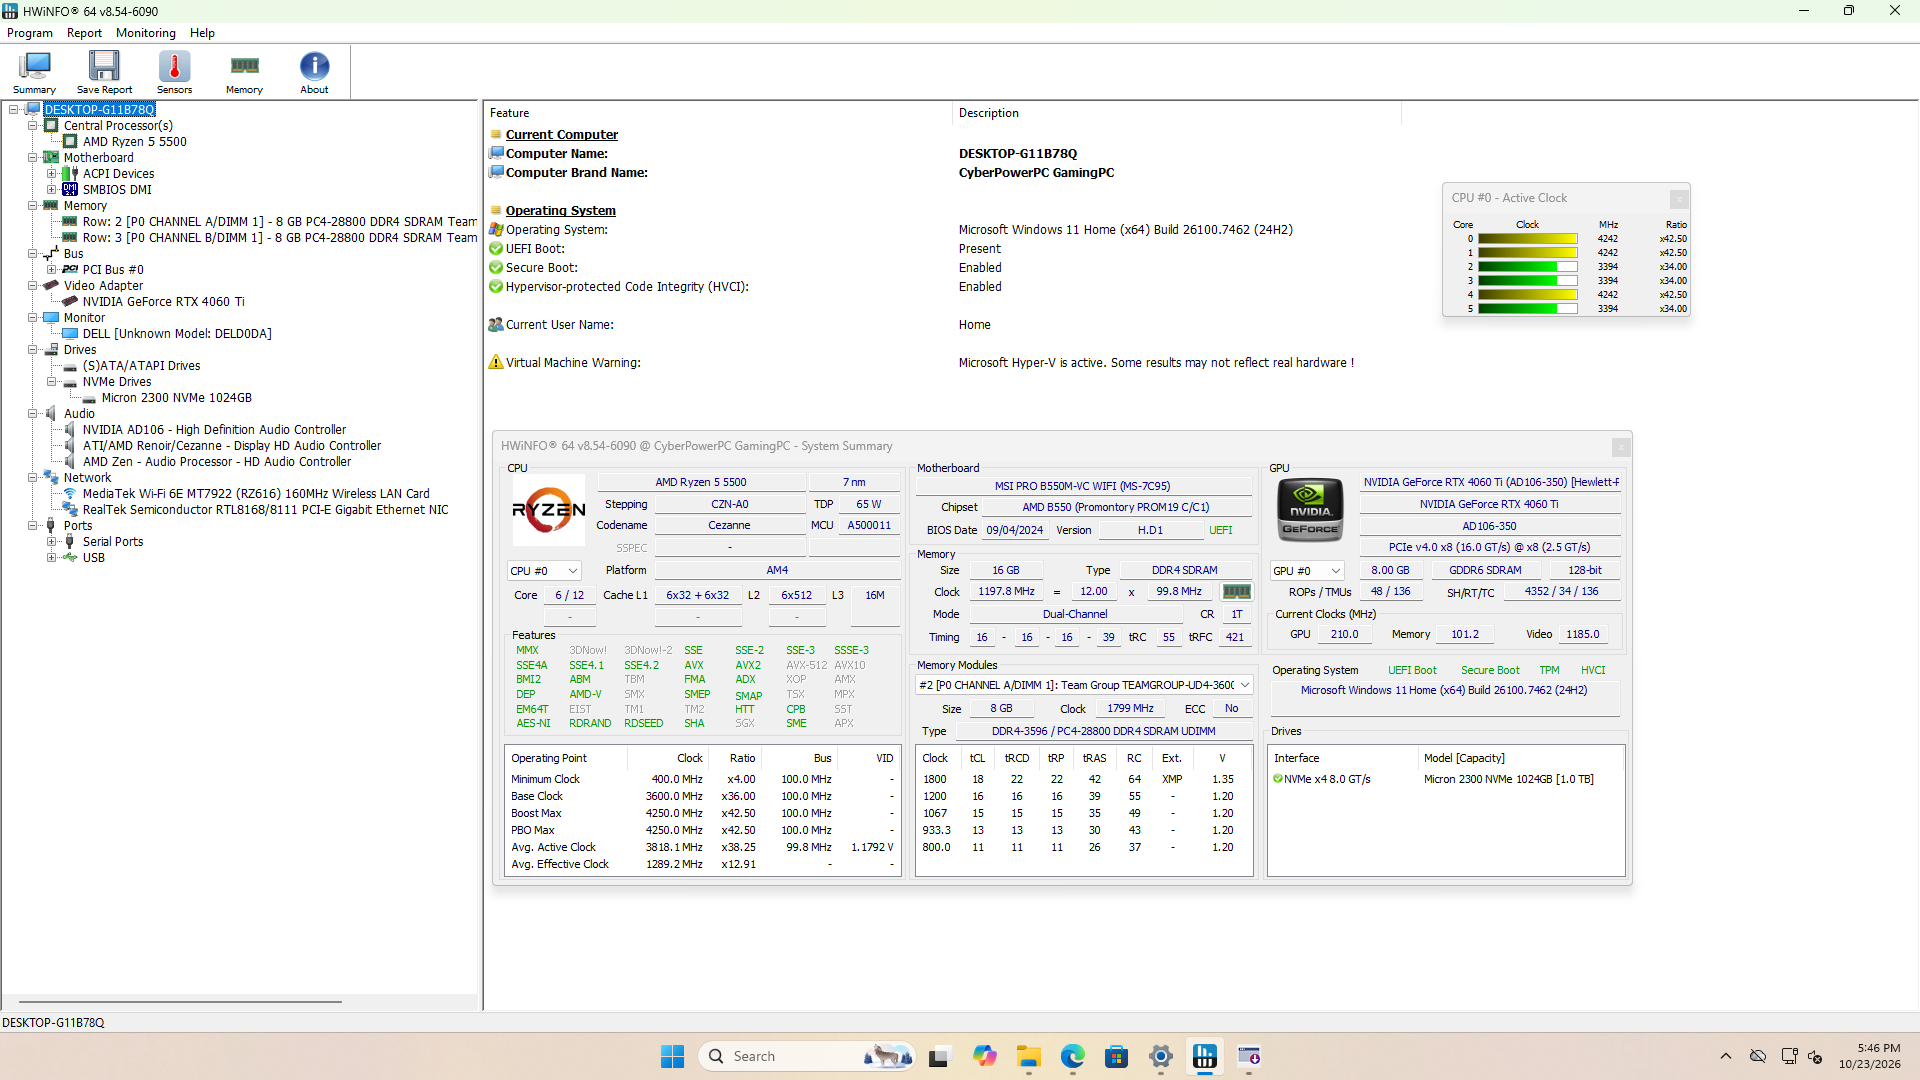
Task: Select AMD Ryzen 5 5500 in tree
Action: coord(134,142)
